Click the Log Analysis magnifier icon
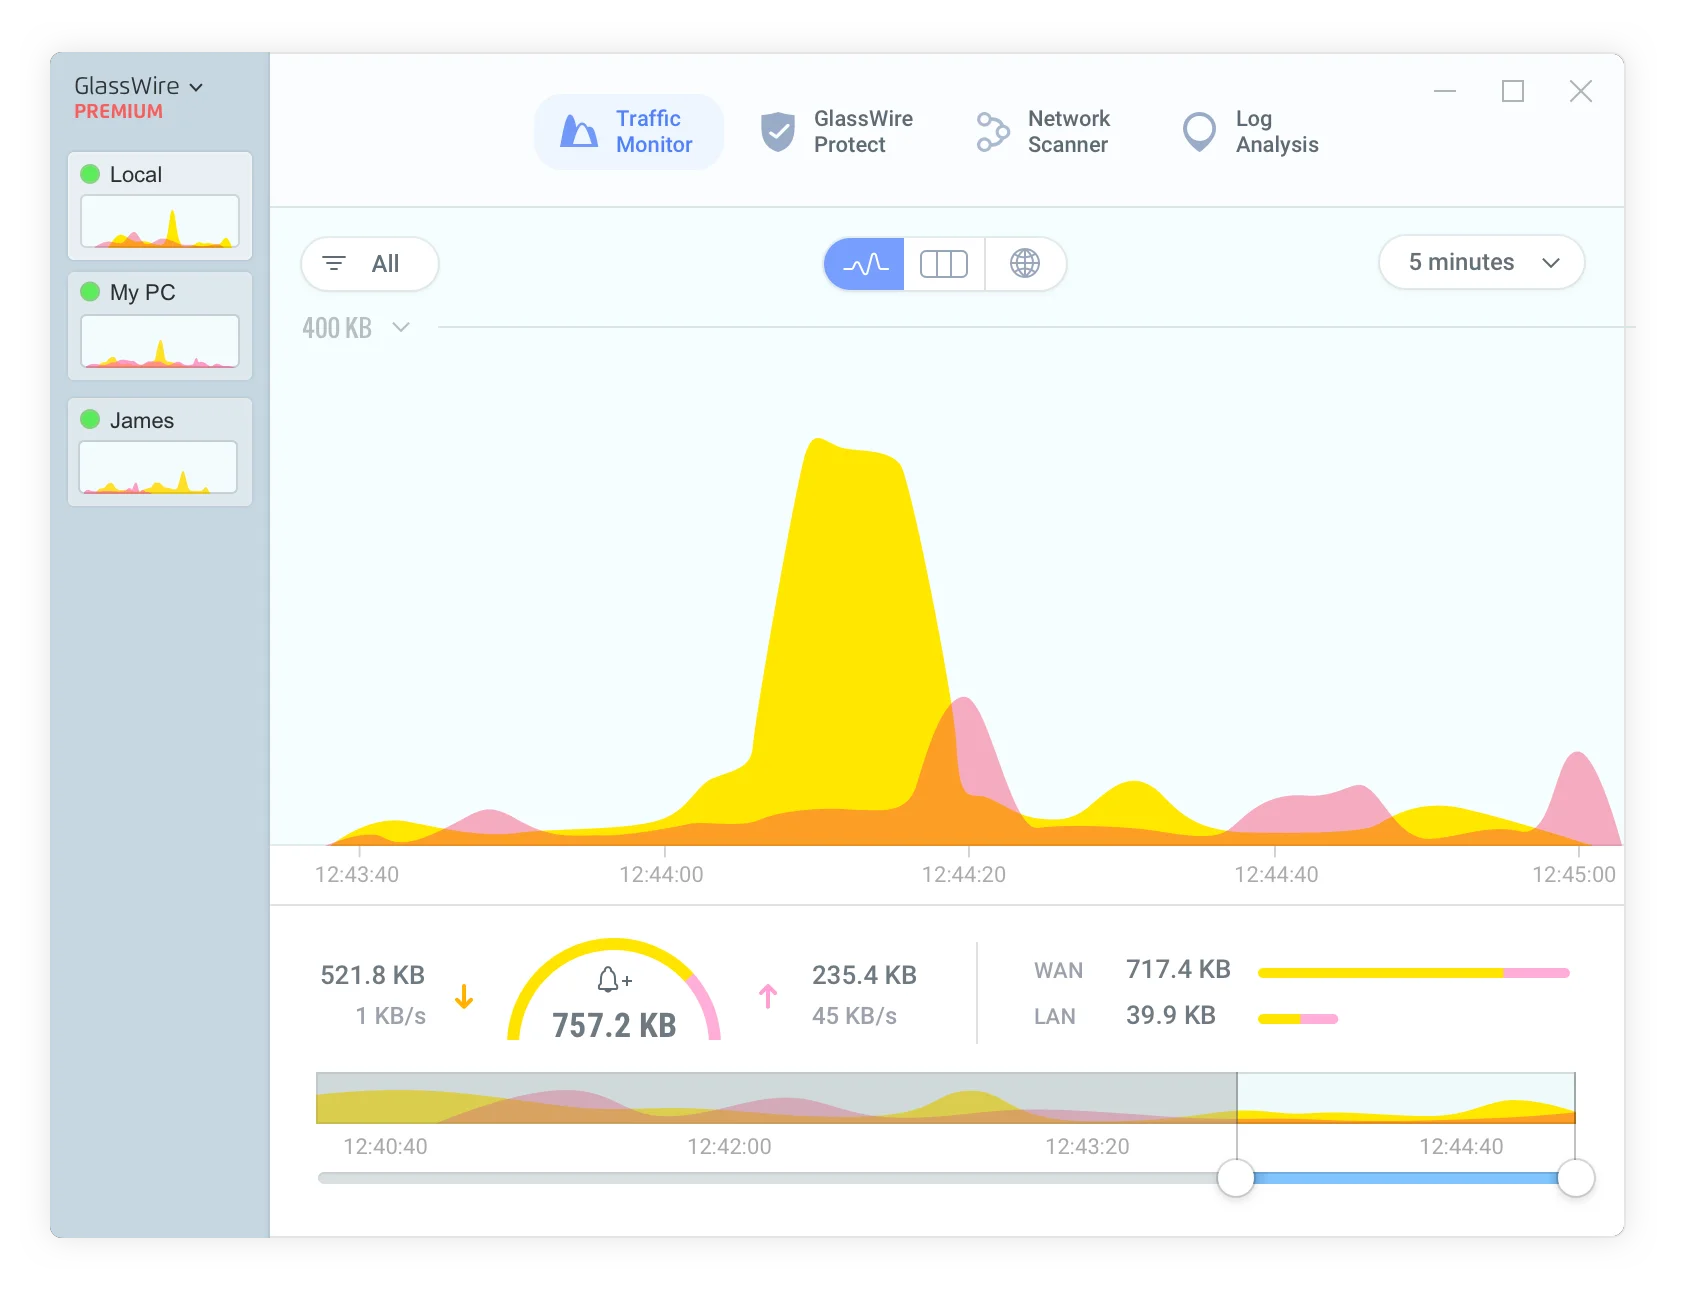 click(1199, 132)
